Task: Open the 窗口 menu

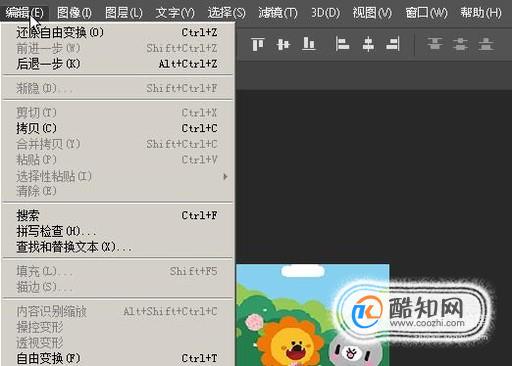Action: pos(426,13)
